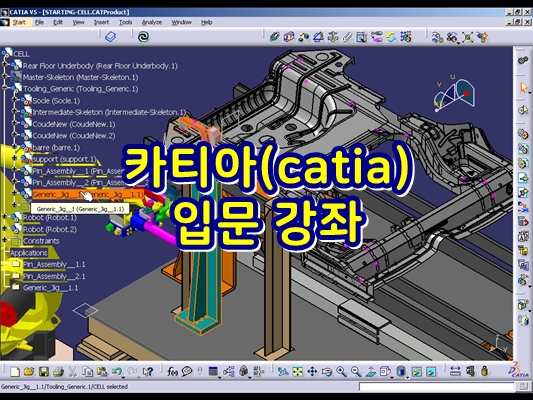
Task: Click the button beside the command field
Action: tap(524, 386)
